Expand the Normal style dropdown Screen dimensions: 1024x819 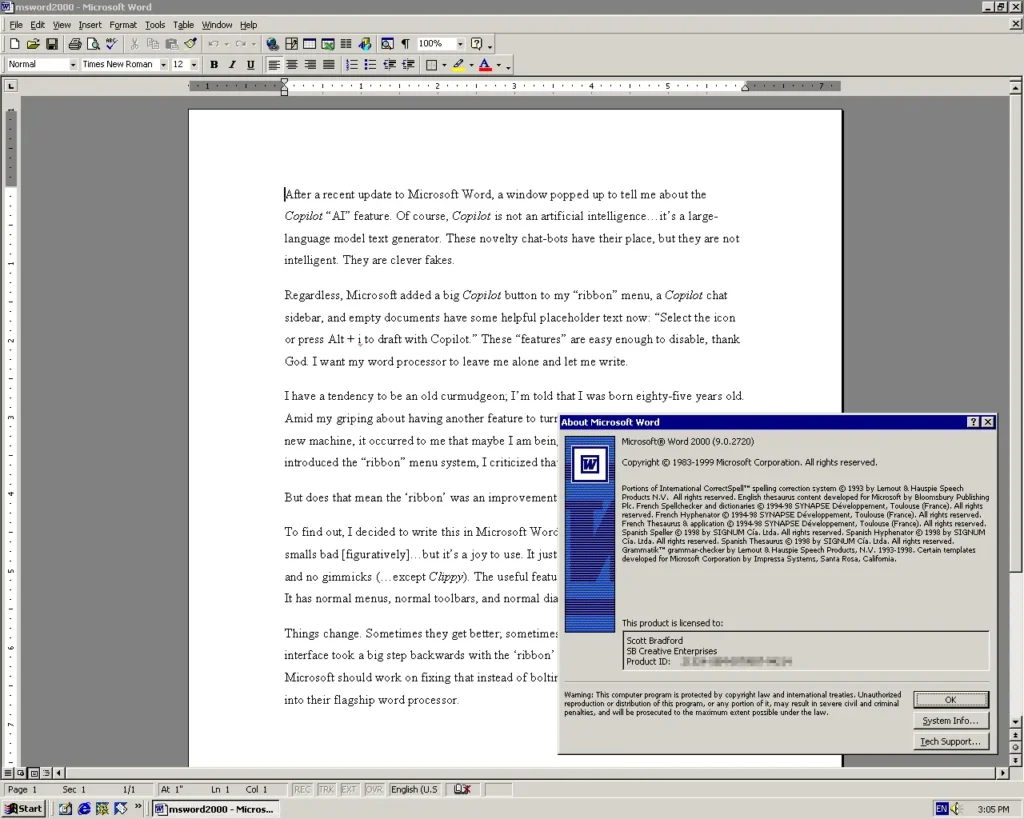pyautogui.click(x=72, y=65)
